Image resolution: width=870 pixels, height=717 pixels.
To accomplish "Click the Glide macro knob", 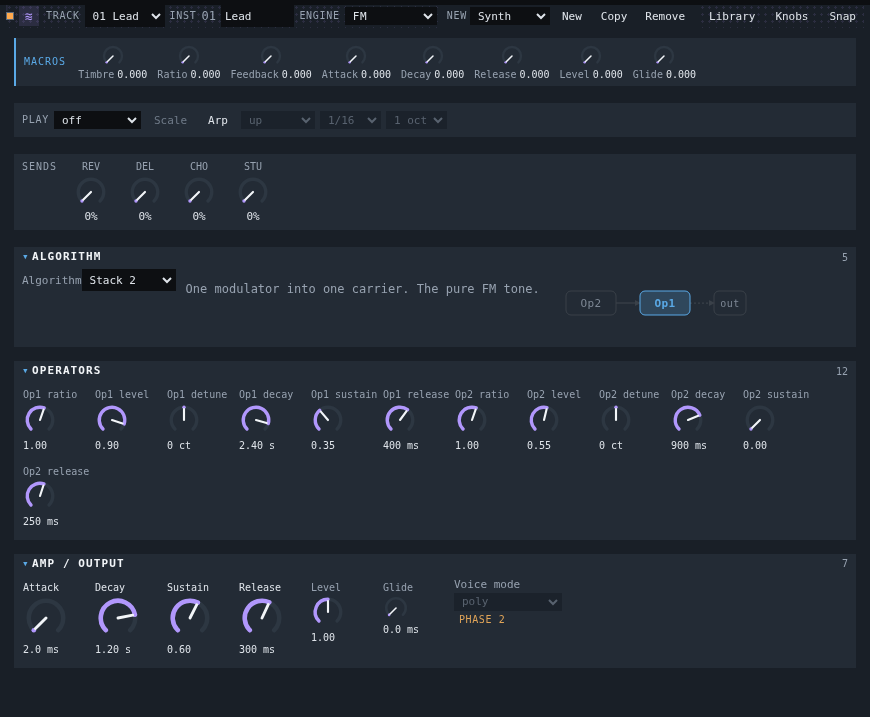I will tap(664, 56).
